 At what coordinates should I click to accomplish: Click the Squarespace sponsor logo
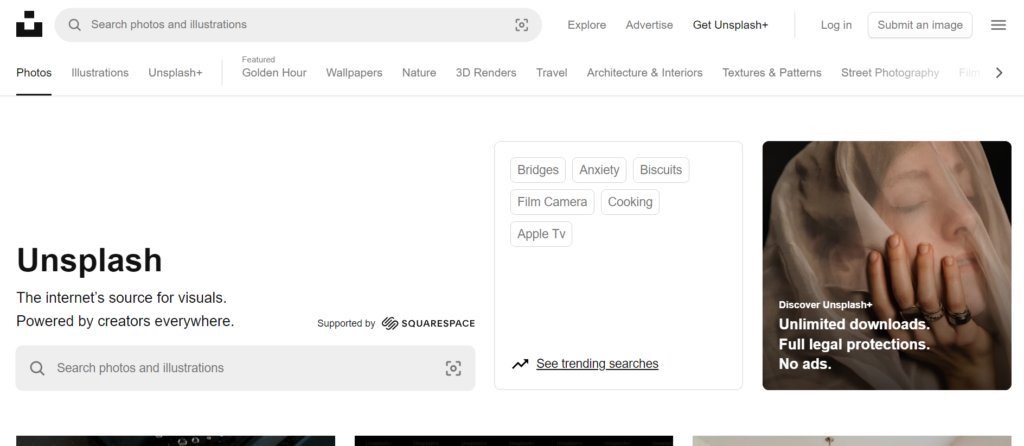point(428,323)
